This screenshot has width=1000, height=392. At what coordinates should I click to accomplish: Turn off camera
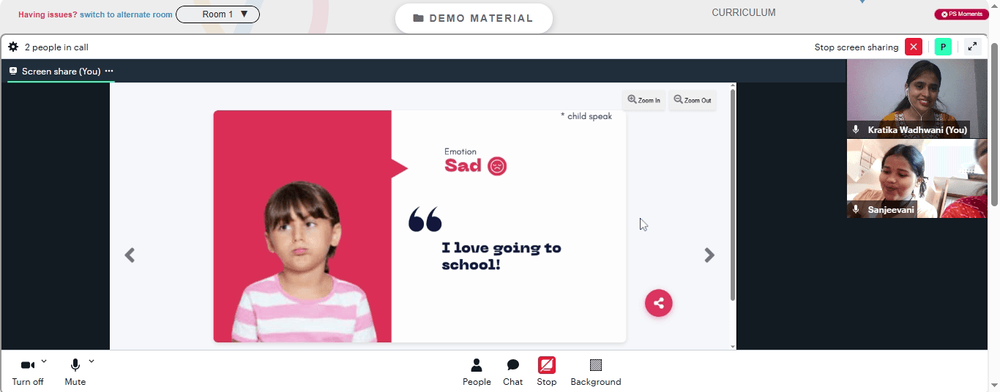click(27, 372)
